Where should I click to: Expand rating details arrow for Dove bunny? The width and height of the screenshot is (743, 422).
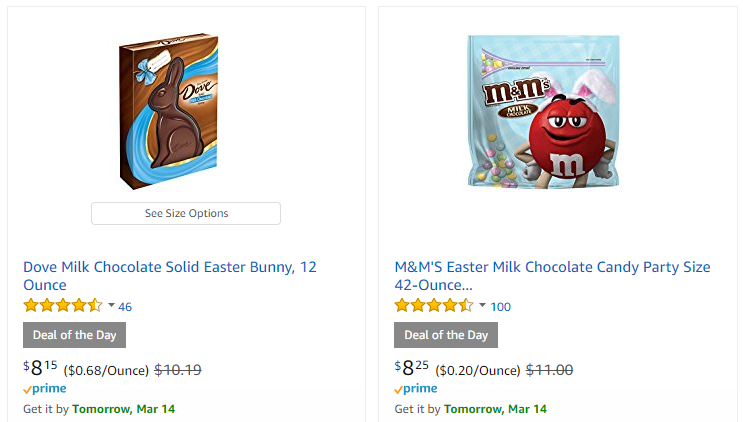111,305
